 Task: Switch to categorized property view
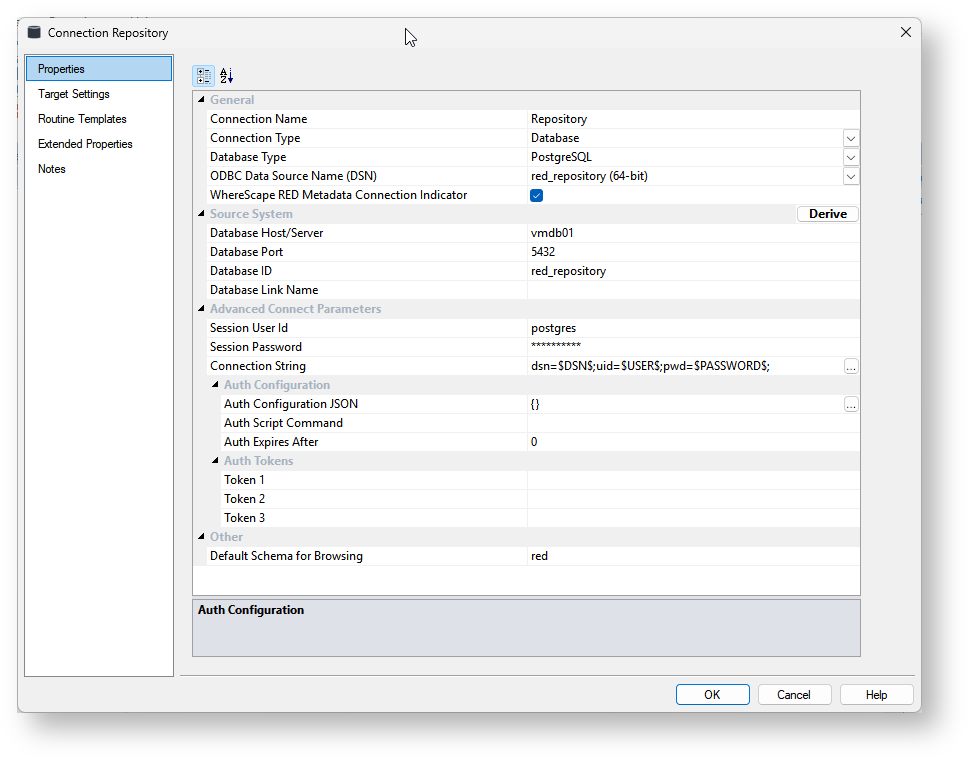[204, 76]
